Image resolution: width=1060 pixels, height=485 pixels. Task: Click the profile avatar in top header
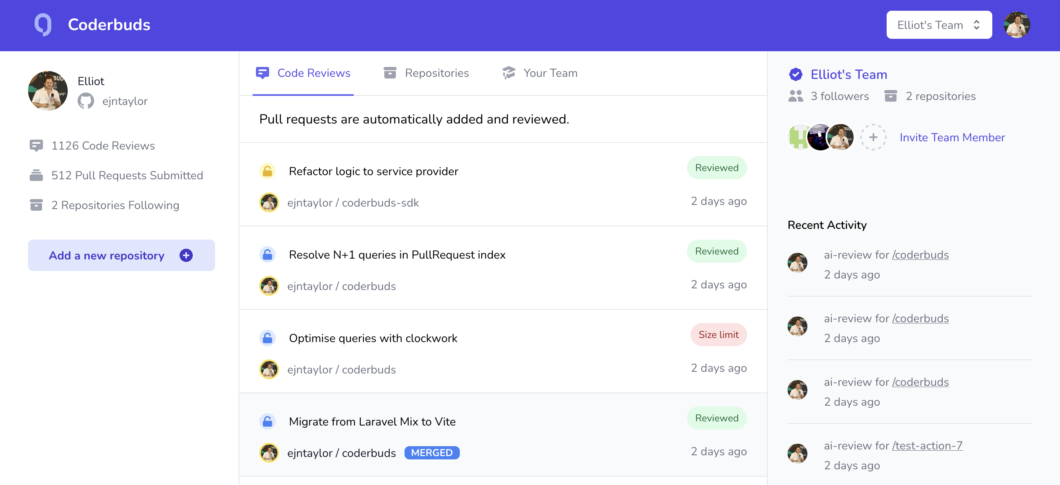click(1017, 25)
